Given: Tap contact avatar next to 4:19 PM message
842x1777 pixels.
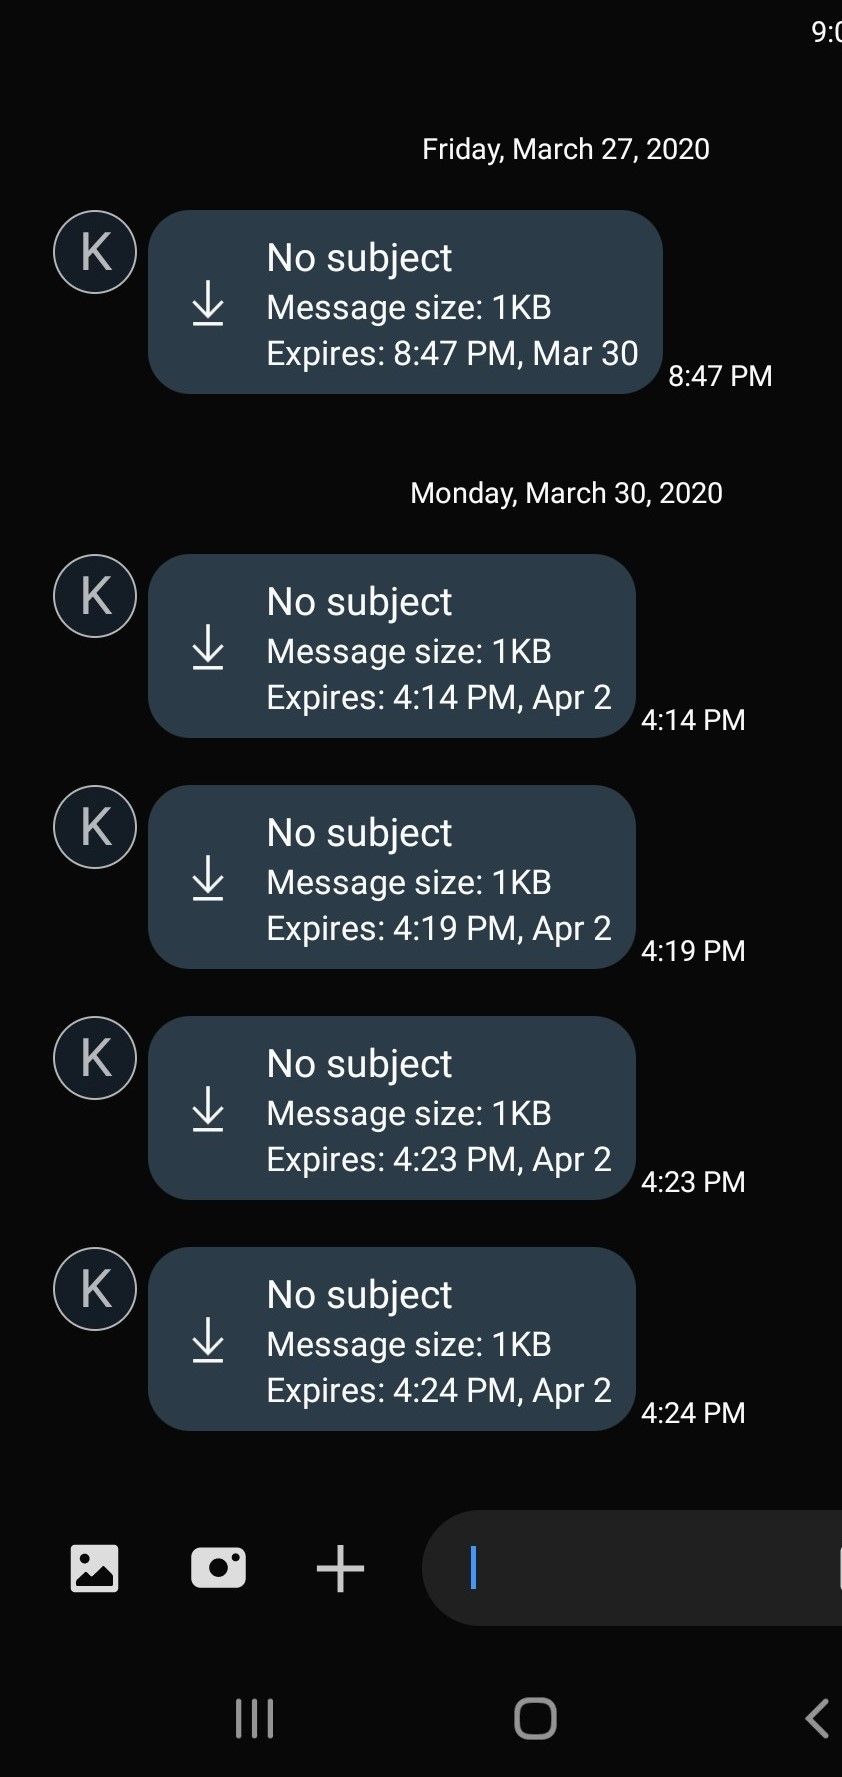Looking at the screenshot, I should click(95, 827).
